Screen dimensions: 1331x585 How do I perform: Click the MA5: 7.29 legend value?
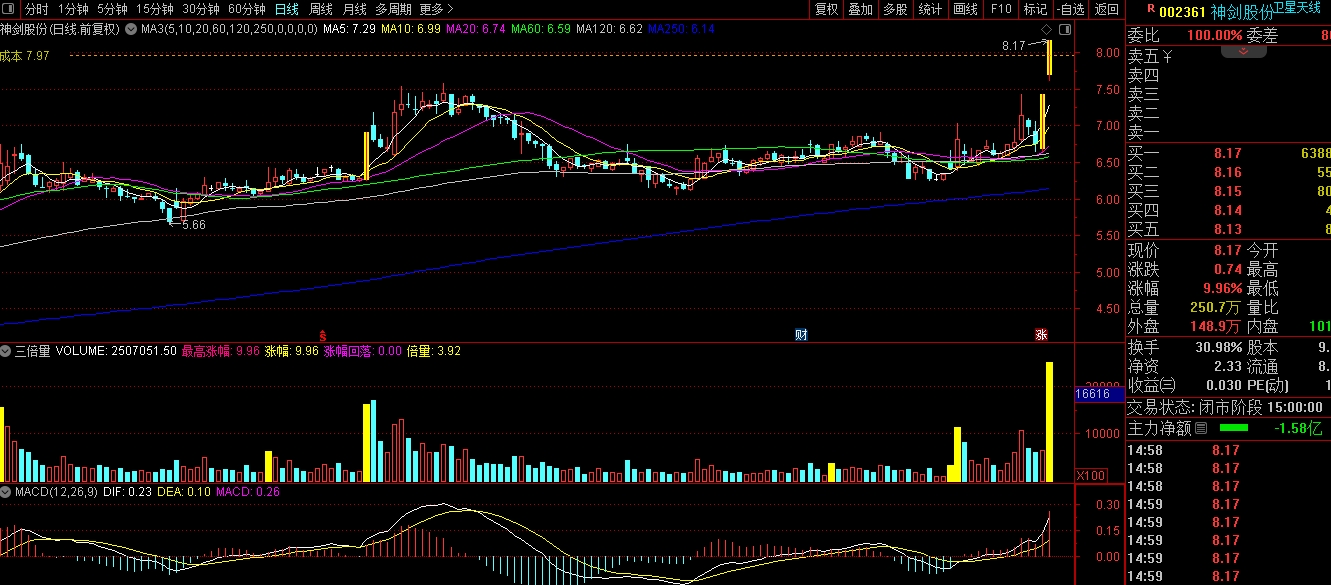click(x=349, y=29)
